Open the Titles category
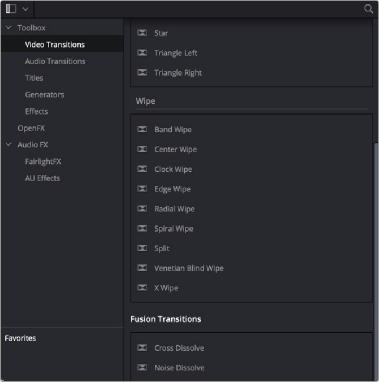 [x=34, y=78]
